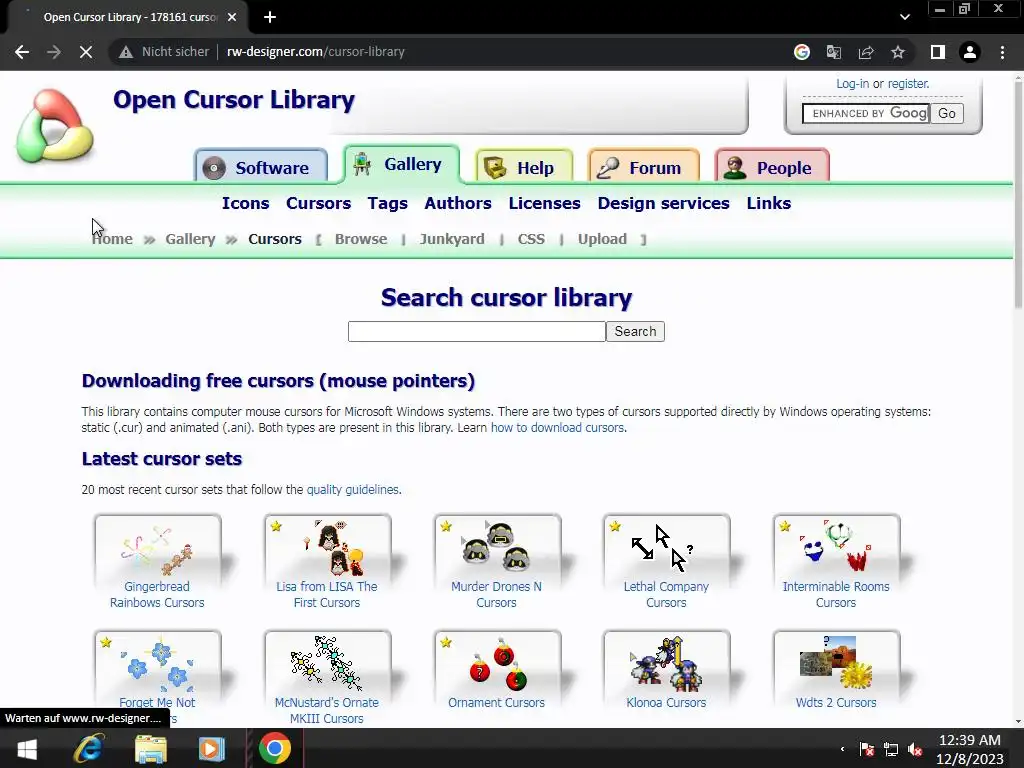
Task: Open Chrome three-dot menu
Action: coord(1002,52)
